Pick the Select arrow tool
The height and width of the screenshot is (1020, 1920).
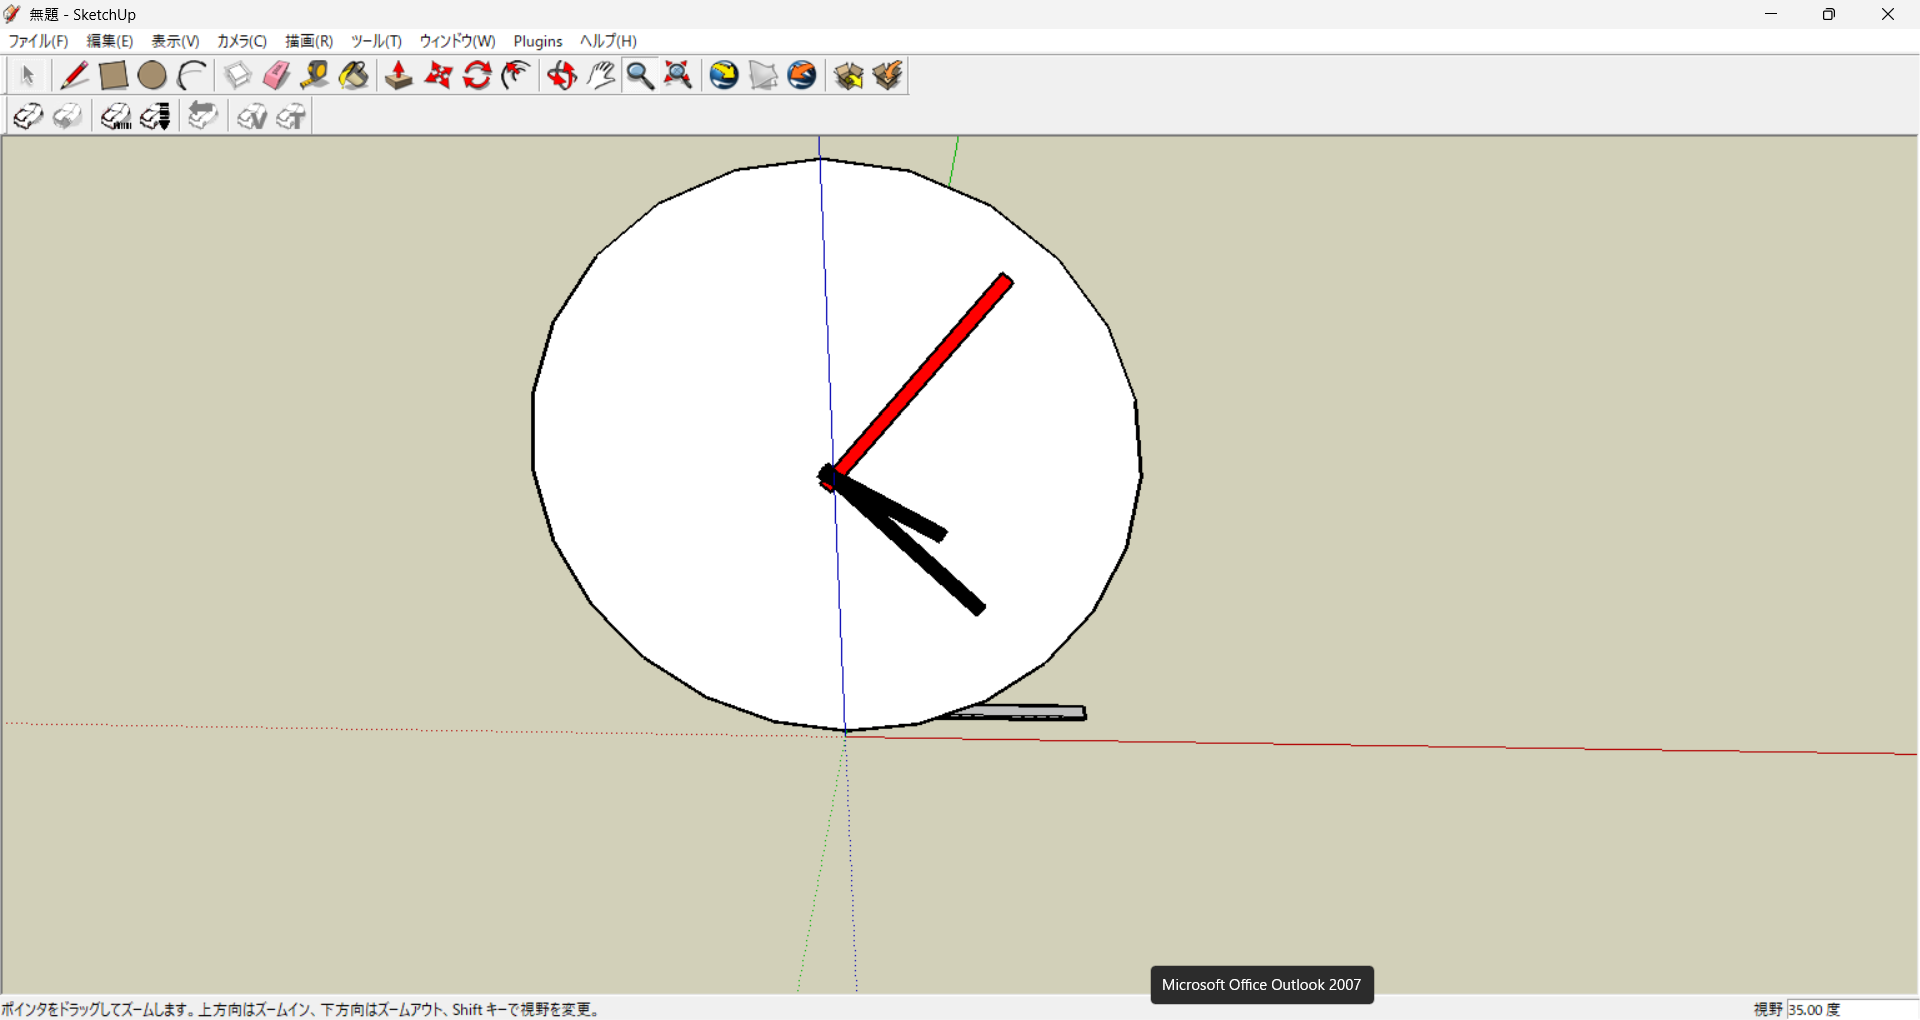(x=27, y=76)
